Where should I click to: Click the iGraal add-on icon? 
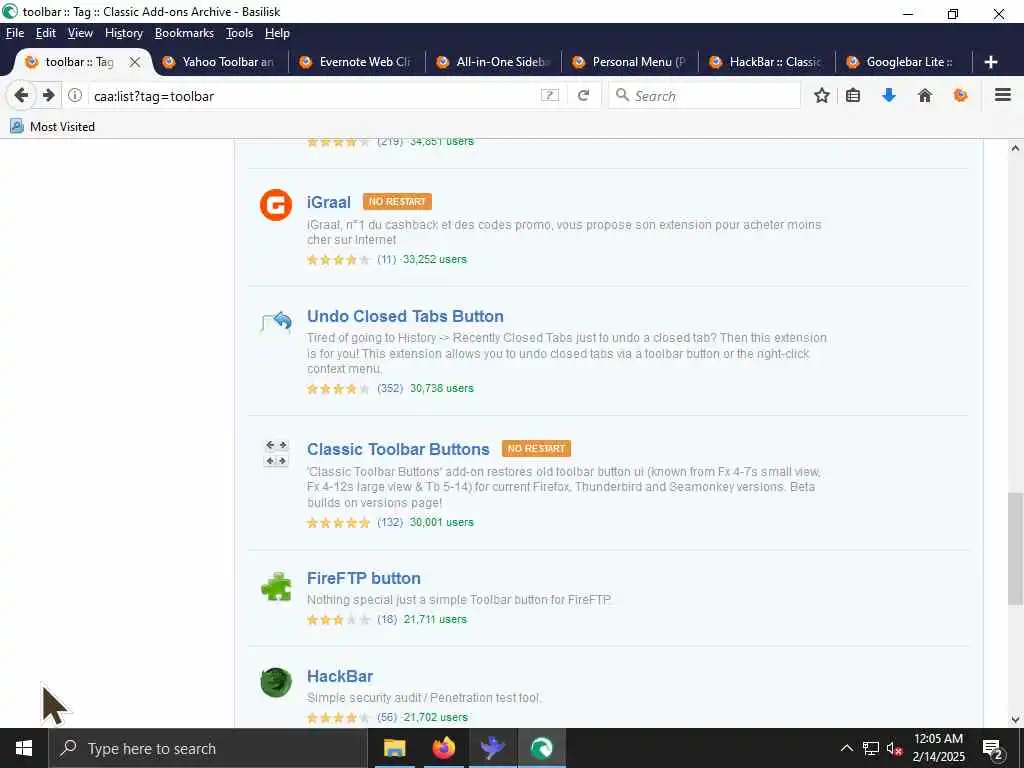276,205
